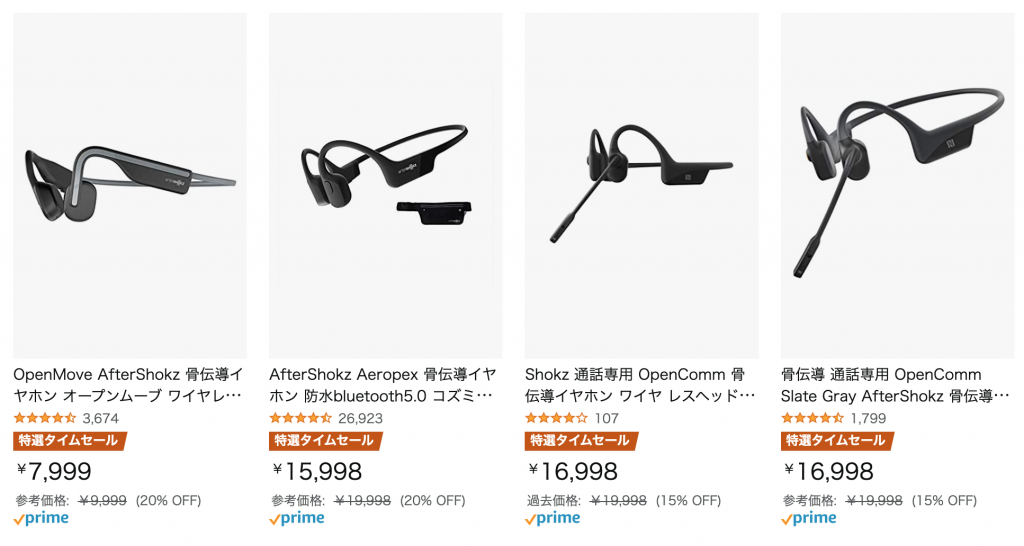Open the OpenComm Slate Gray image
Viewport: 1024px width, 546px height.
click(x=898, y=185)
